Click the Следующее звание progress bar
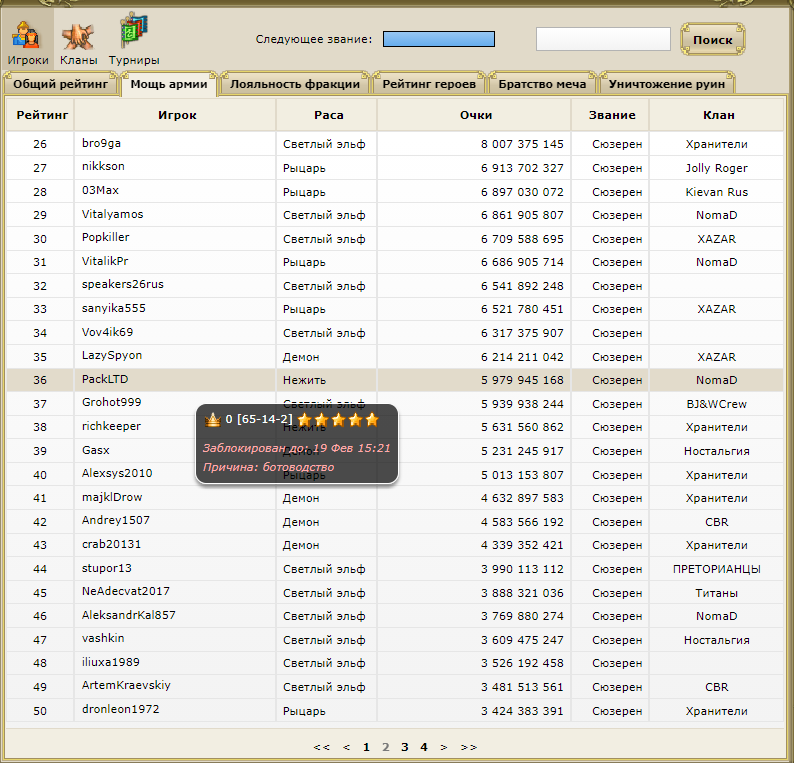This screenshot has height=763, width=794. tap(439, 39)
